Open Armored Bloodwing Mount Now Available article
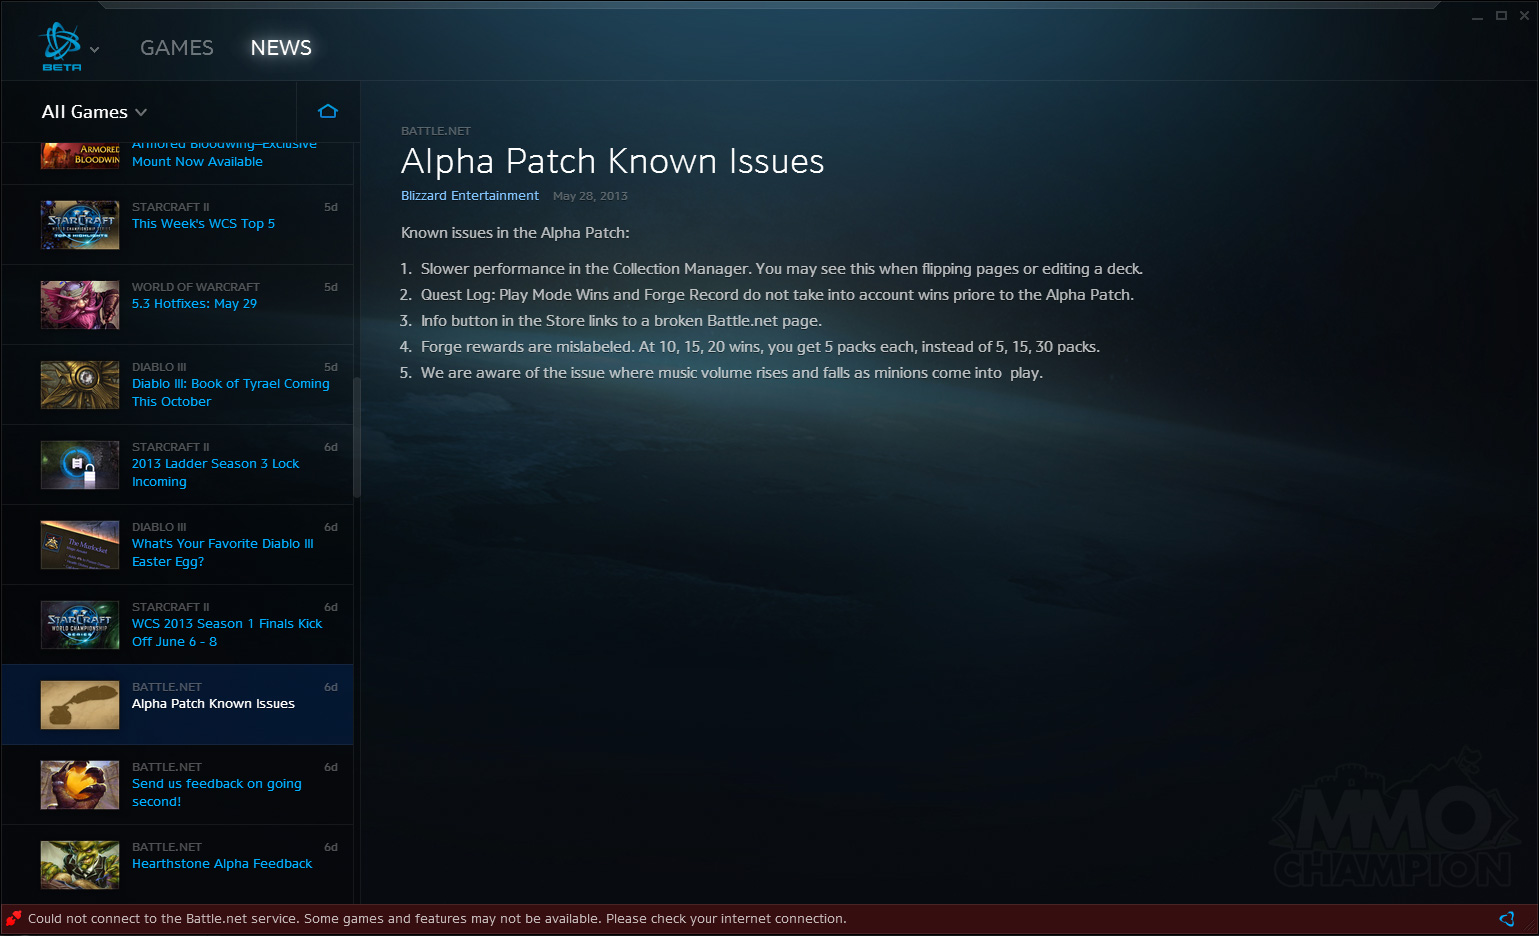1539x936 pixels. (197, 161)
